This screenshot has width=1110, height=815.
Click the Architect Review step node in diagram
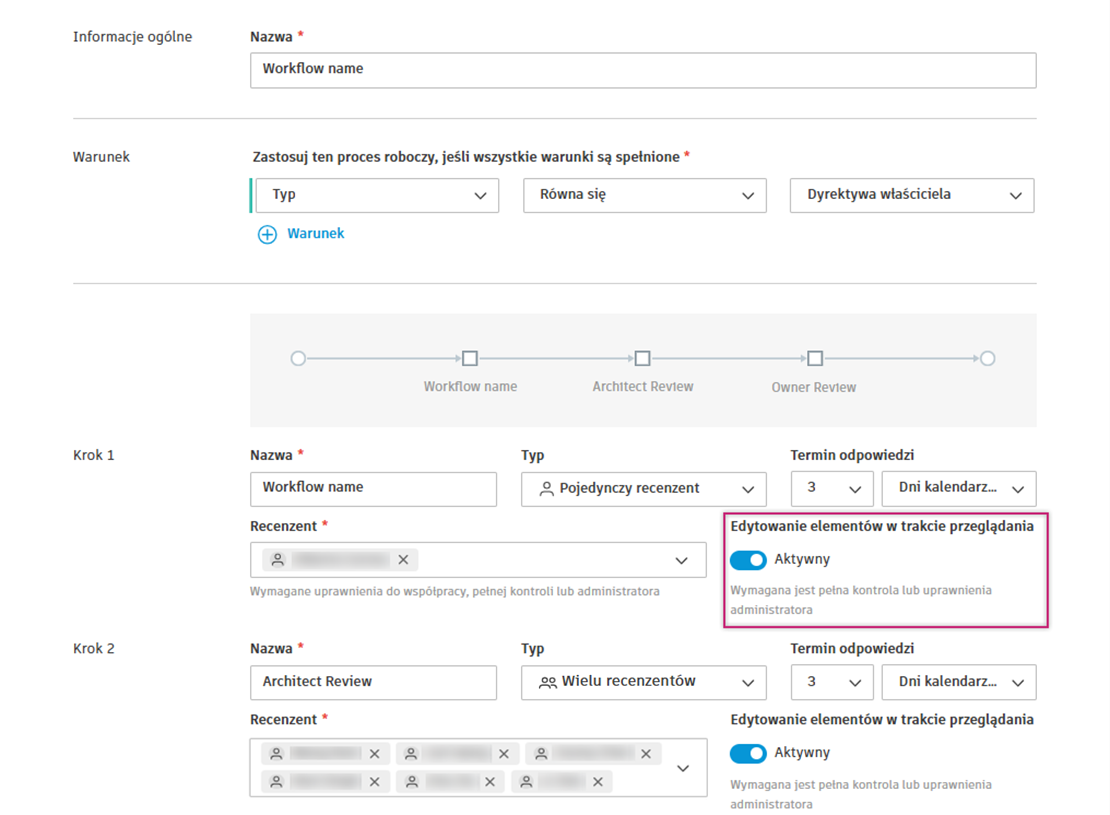point(643,359)
